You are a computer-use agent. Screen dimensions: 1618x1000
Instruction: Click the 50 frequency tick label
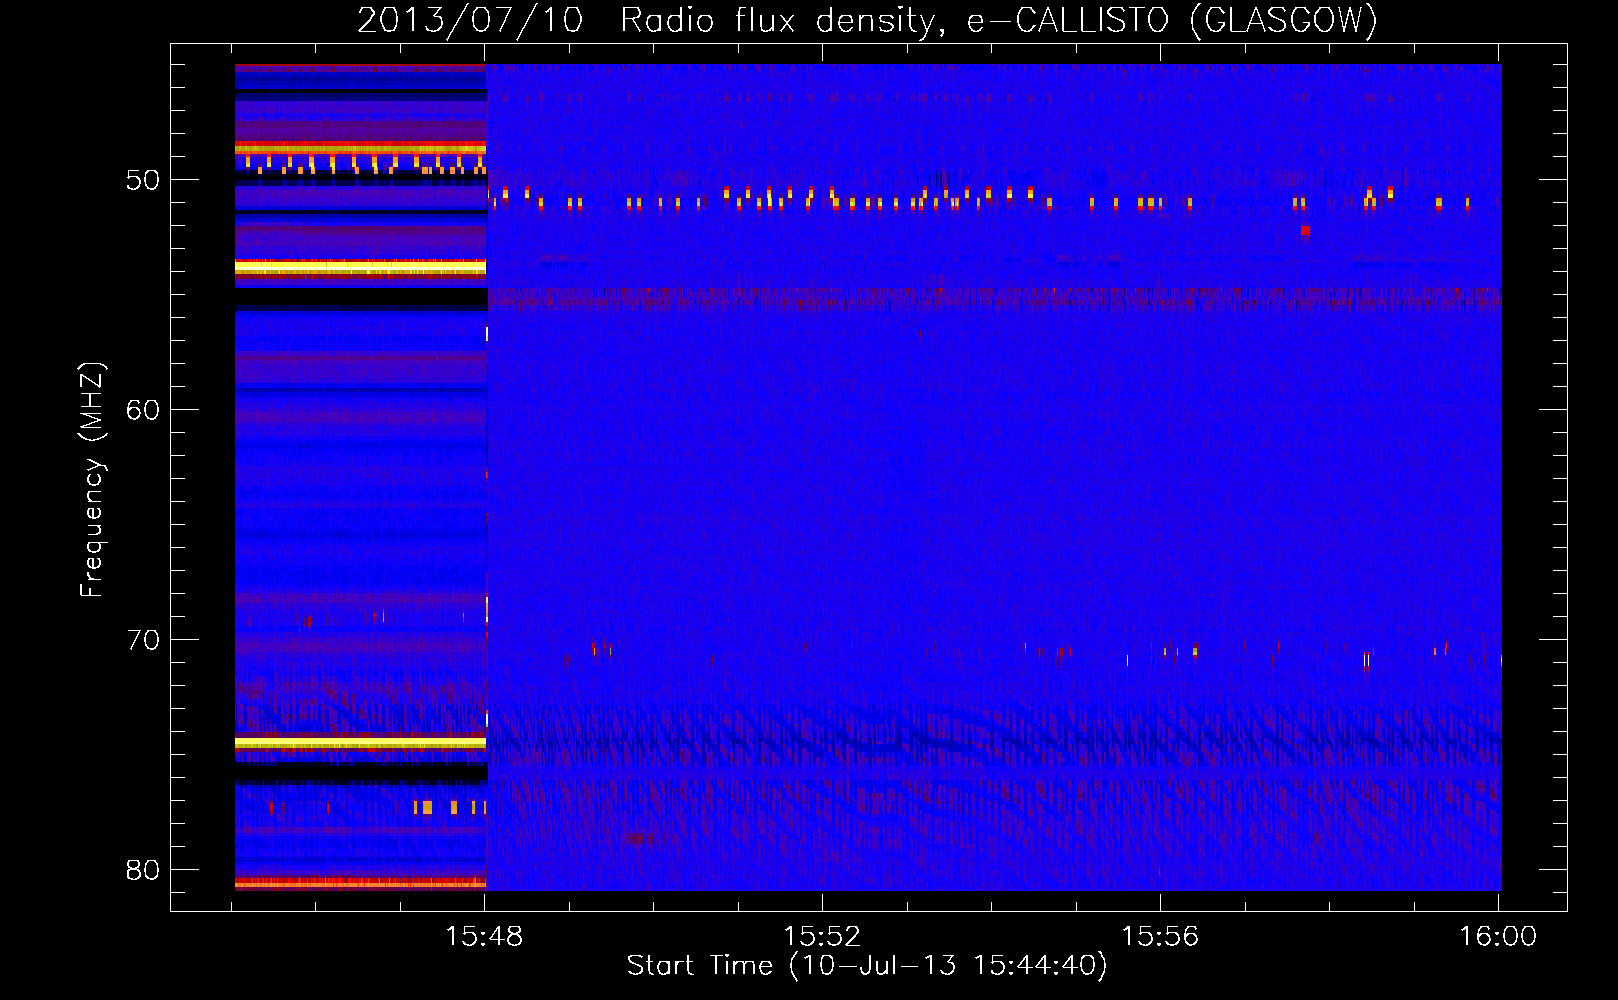click(x=143, y=180)
